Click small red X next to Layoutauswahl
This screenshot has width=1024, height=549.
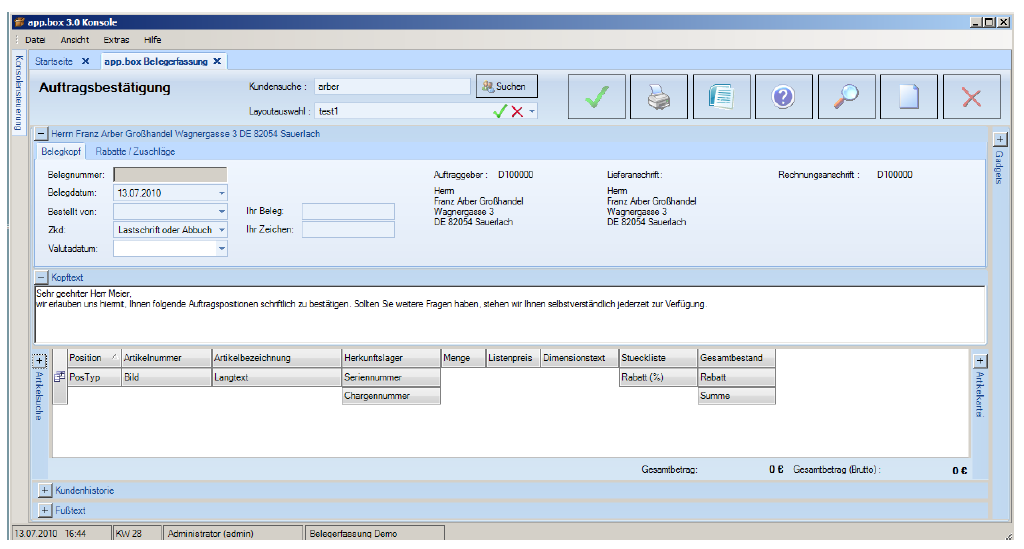[x=517, y=111]
